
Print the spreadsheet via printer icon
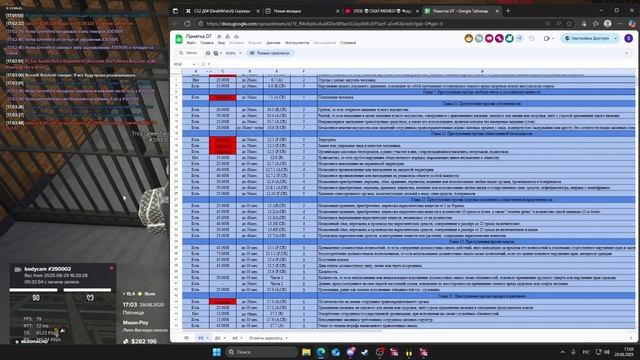tap(208, 53)
